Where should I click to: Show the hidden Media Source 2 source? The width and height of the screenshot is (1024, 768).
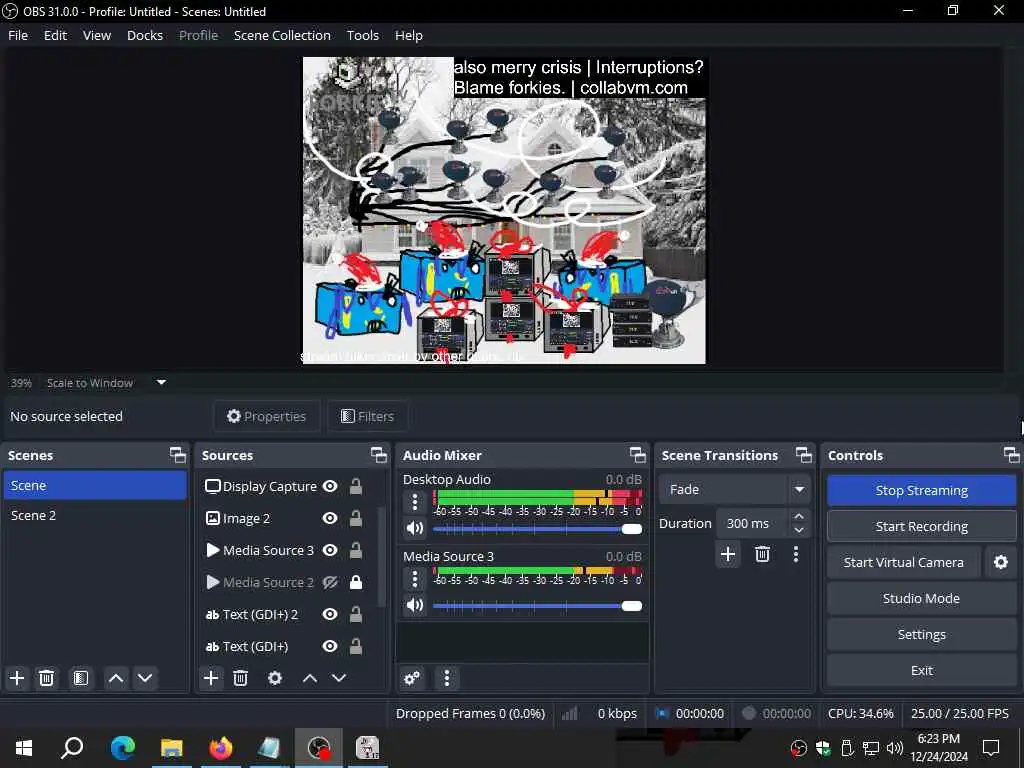(x=330, y=583)
